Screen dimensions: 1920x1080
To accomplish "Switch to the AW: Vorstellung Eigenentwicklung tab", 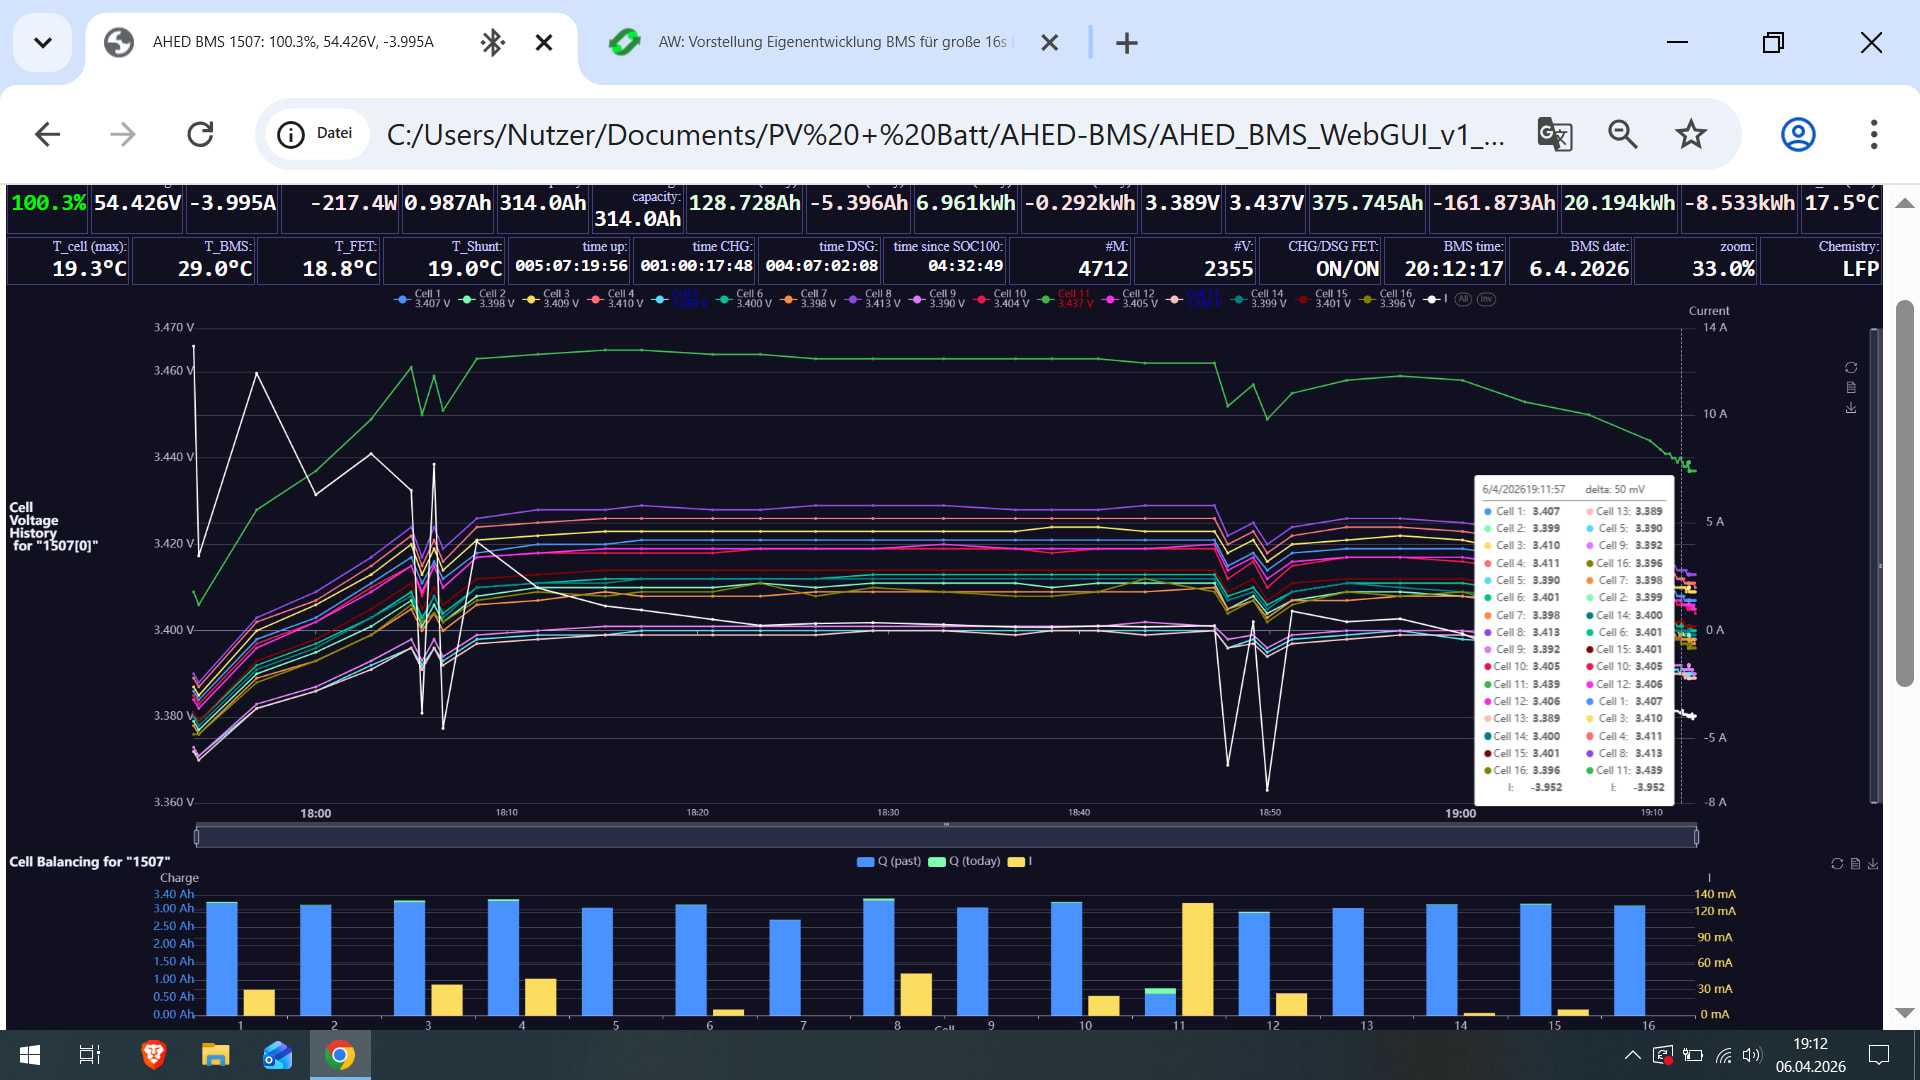I will (x=830, y=42).
